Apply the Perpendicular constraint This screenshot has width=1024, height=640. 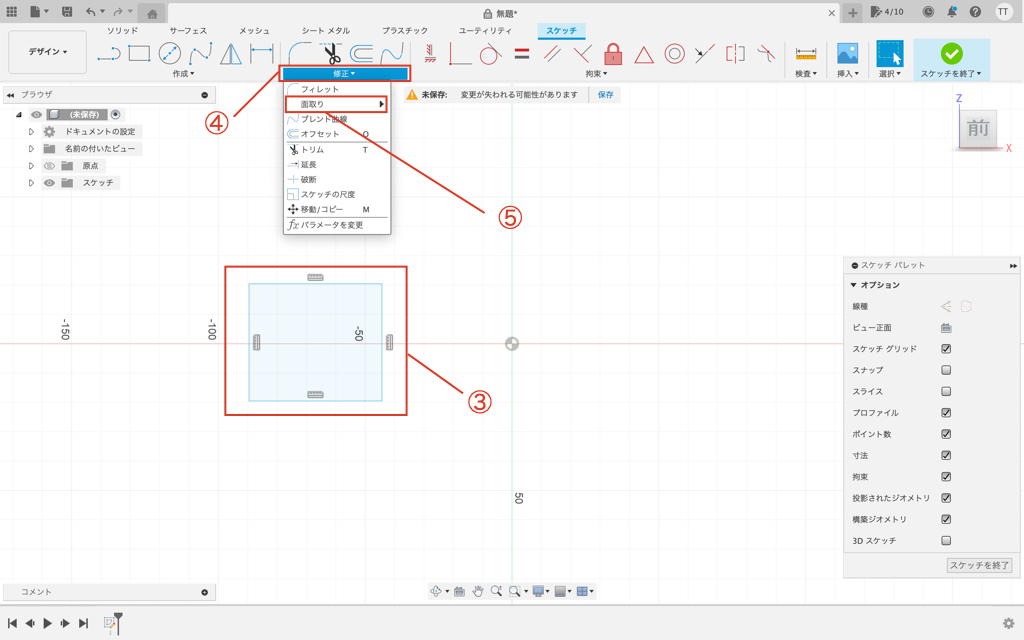[582, 54]
